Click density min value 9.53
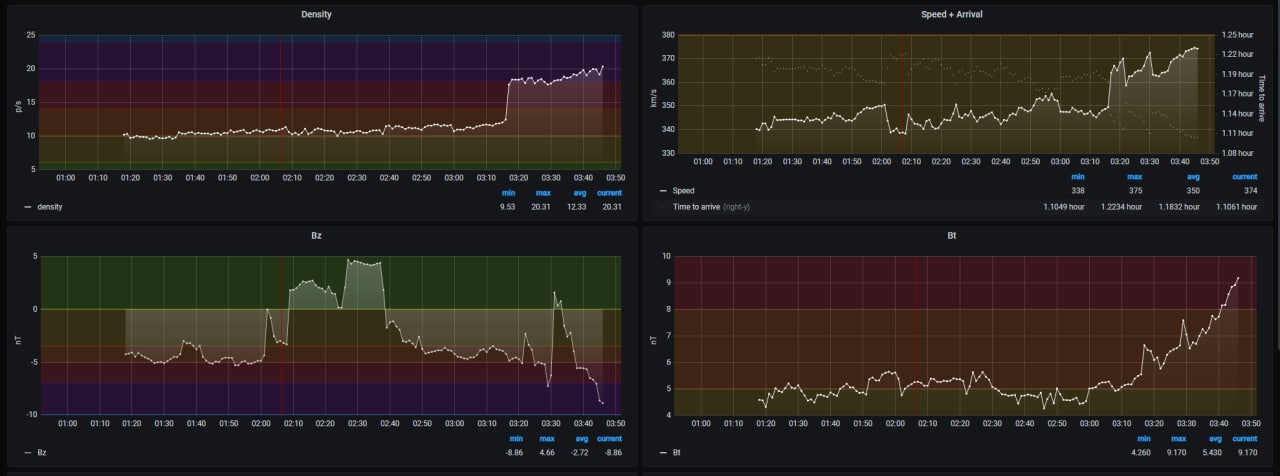This screenshot has height=476, width=1280. (x=507, y=207)
